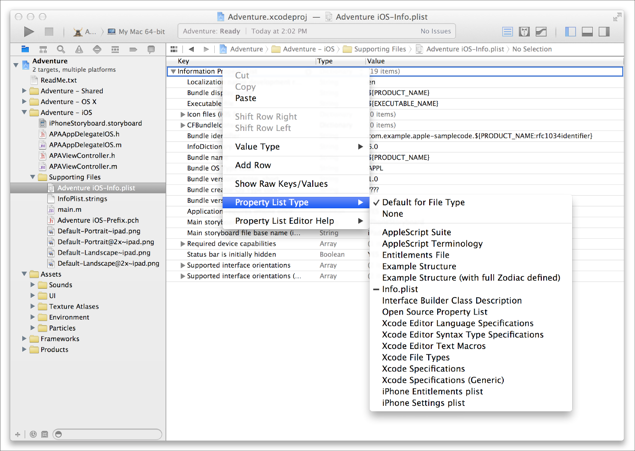This screenshot has height=451, width=635.
Task: Show the Project navigator
Action: tap(25, 49)
